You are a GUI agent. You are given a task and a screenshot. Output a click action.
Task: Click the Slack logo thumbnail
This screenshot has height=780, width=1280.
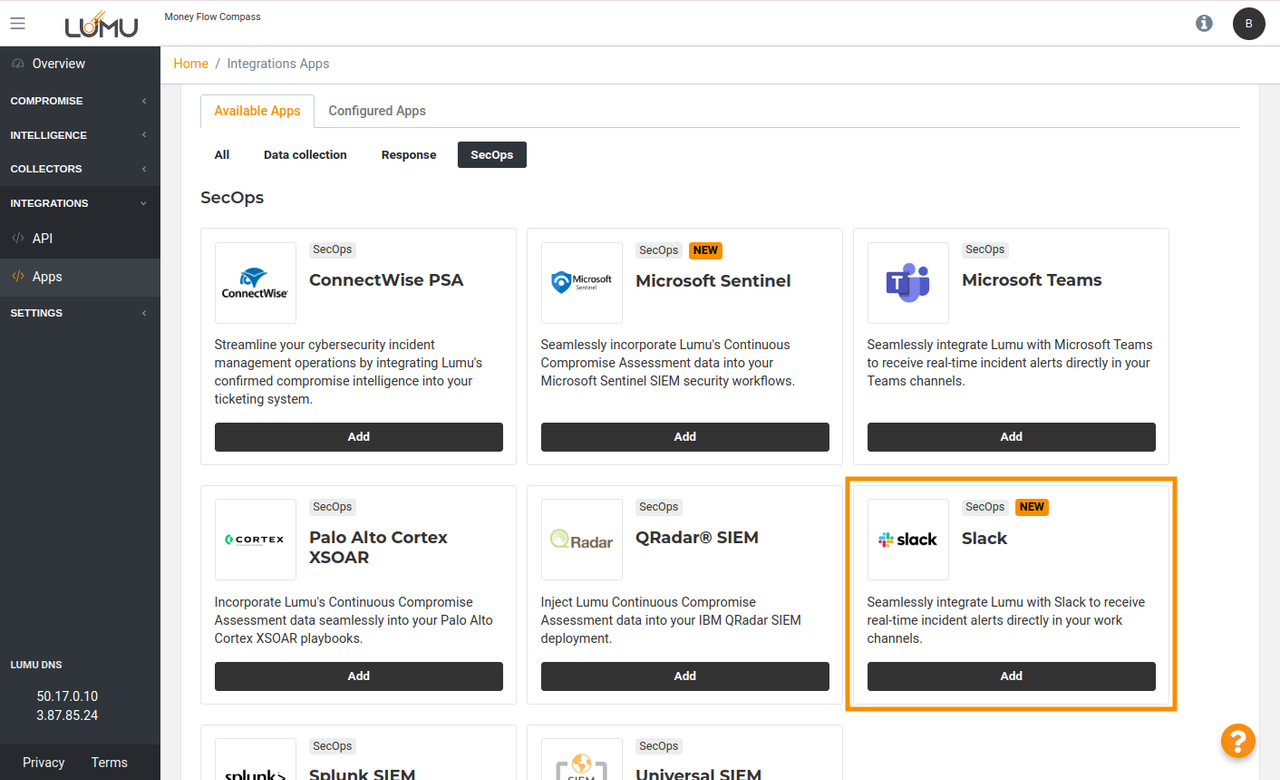tap(908, 540)
